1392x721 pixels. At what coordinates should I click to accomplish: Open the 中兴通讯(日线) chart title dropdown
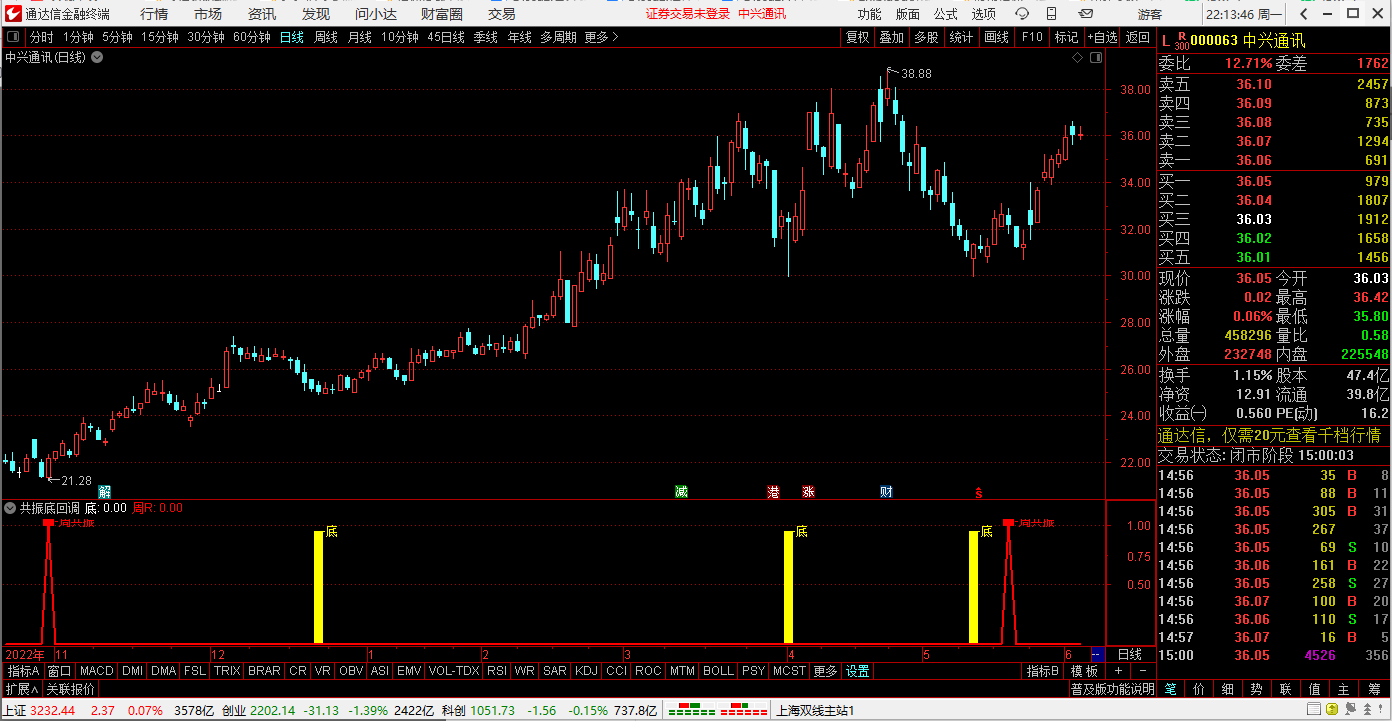(x=97, y=57)
